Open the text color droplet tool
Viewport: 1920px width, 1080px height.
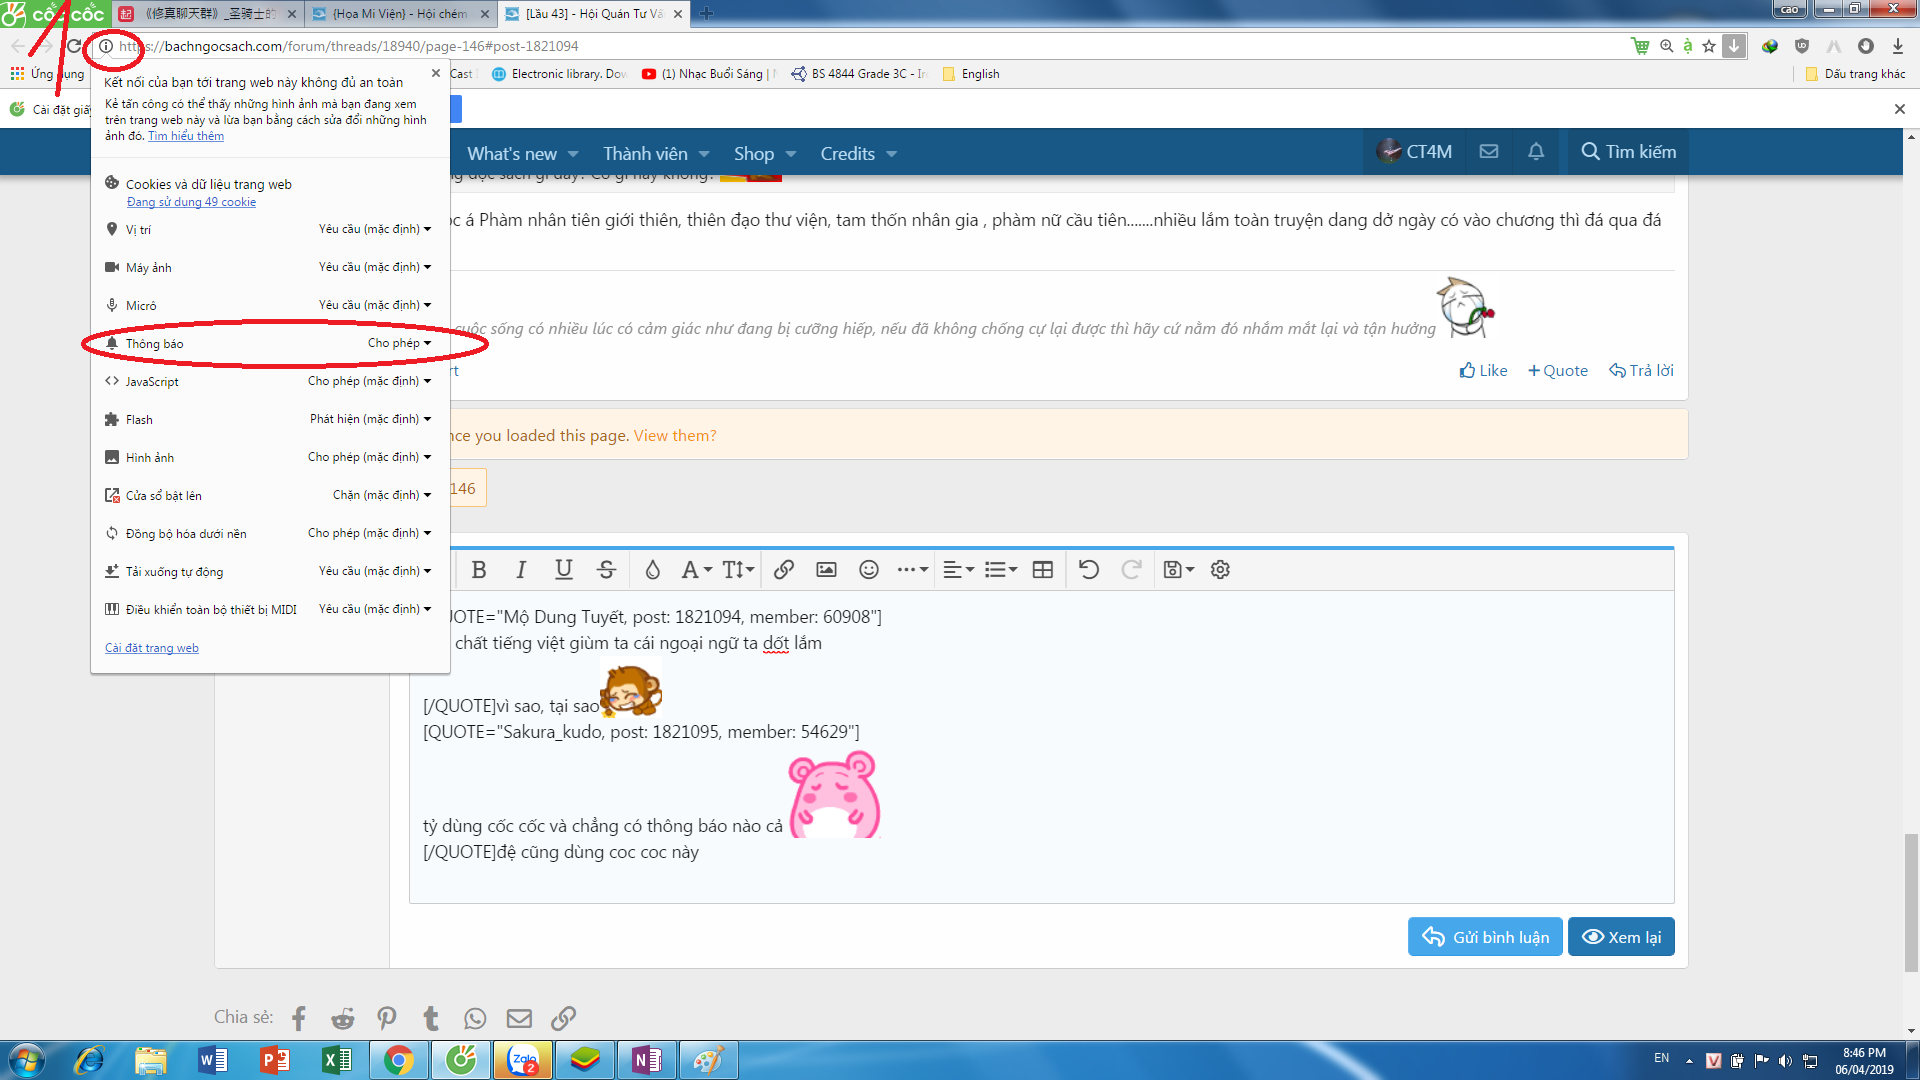coord(652,570)
